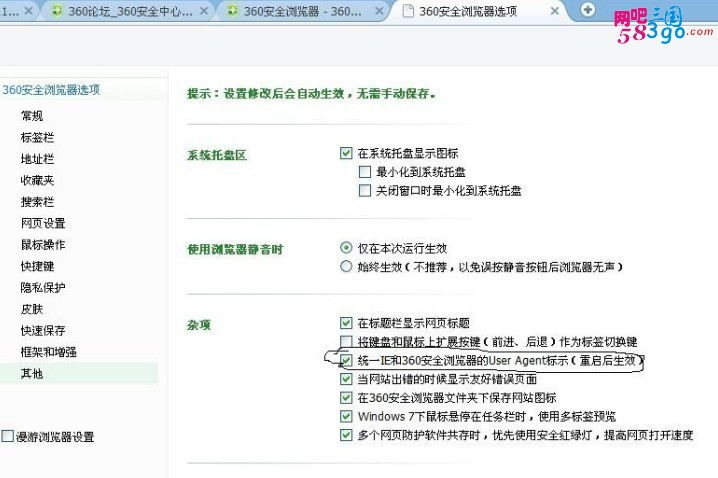Click the 杂项 section heading
Screen dimensions: 718x478
pos(198,325)
